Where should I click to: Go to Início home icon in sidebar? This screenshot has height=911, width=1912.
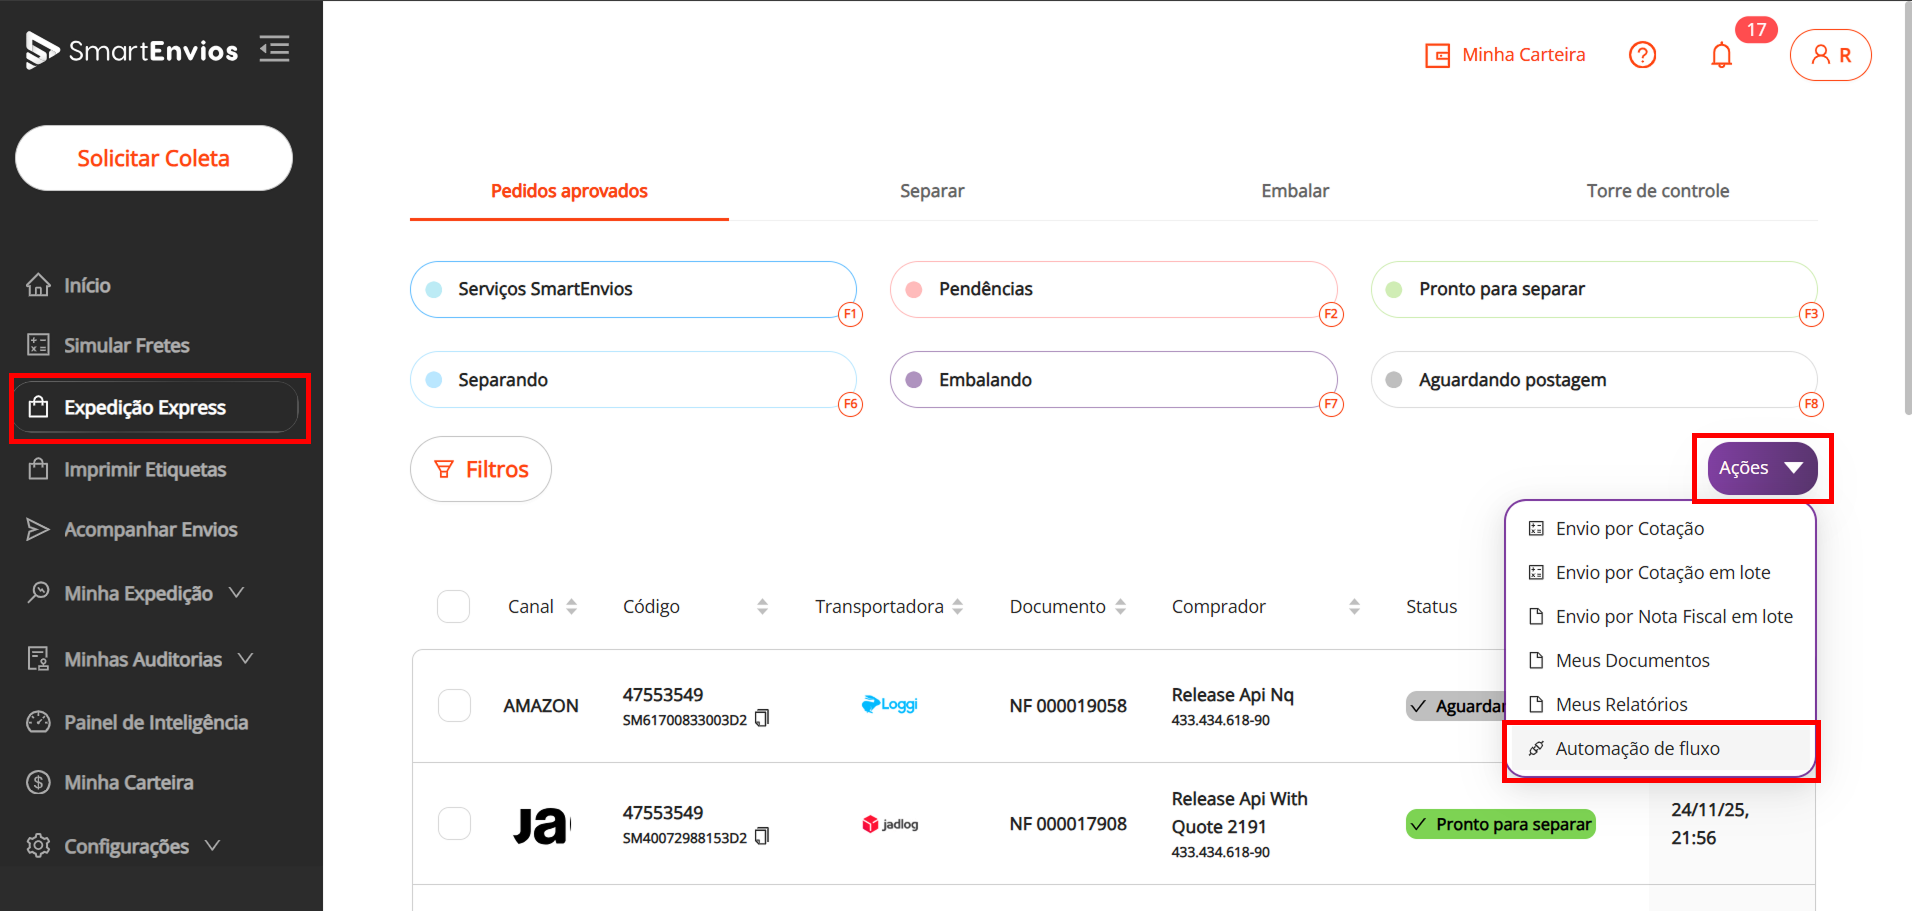[39, 285]
